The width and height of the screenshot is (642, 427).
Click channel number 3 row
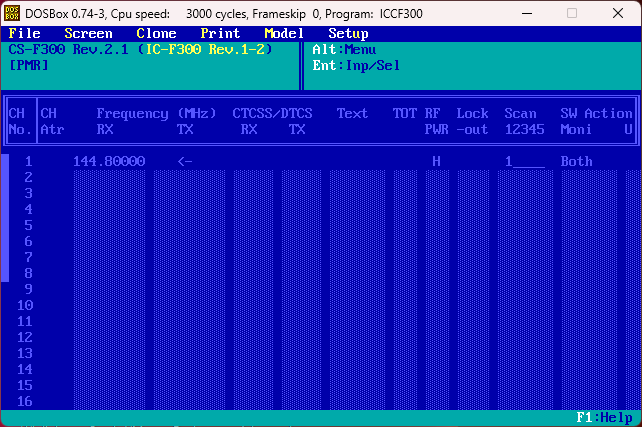[x=28, y=193]
